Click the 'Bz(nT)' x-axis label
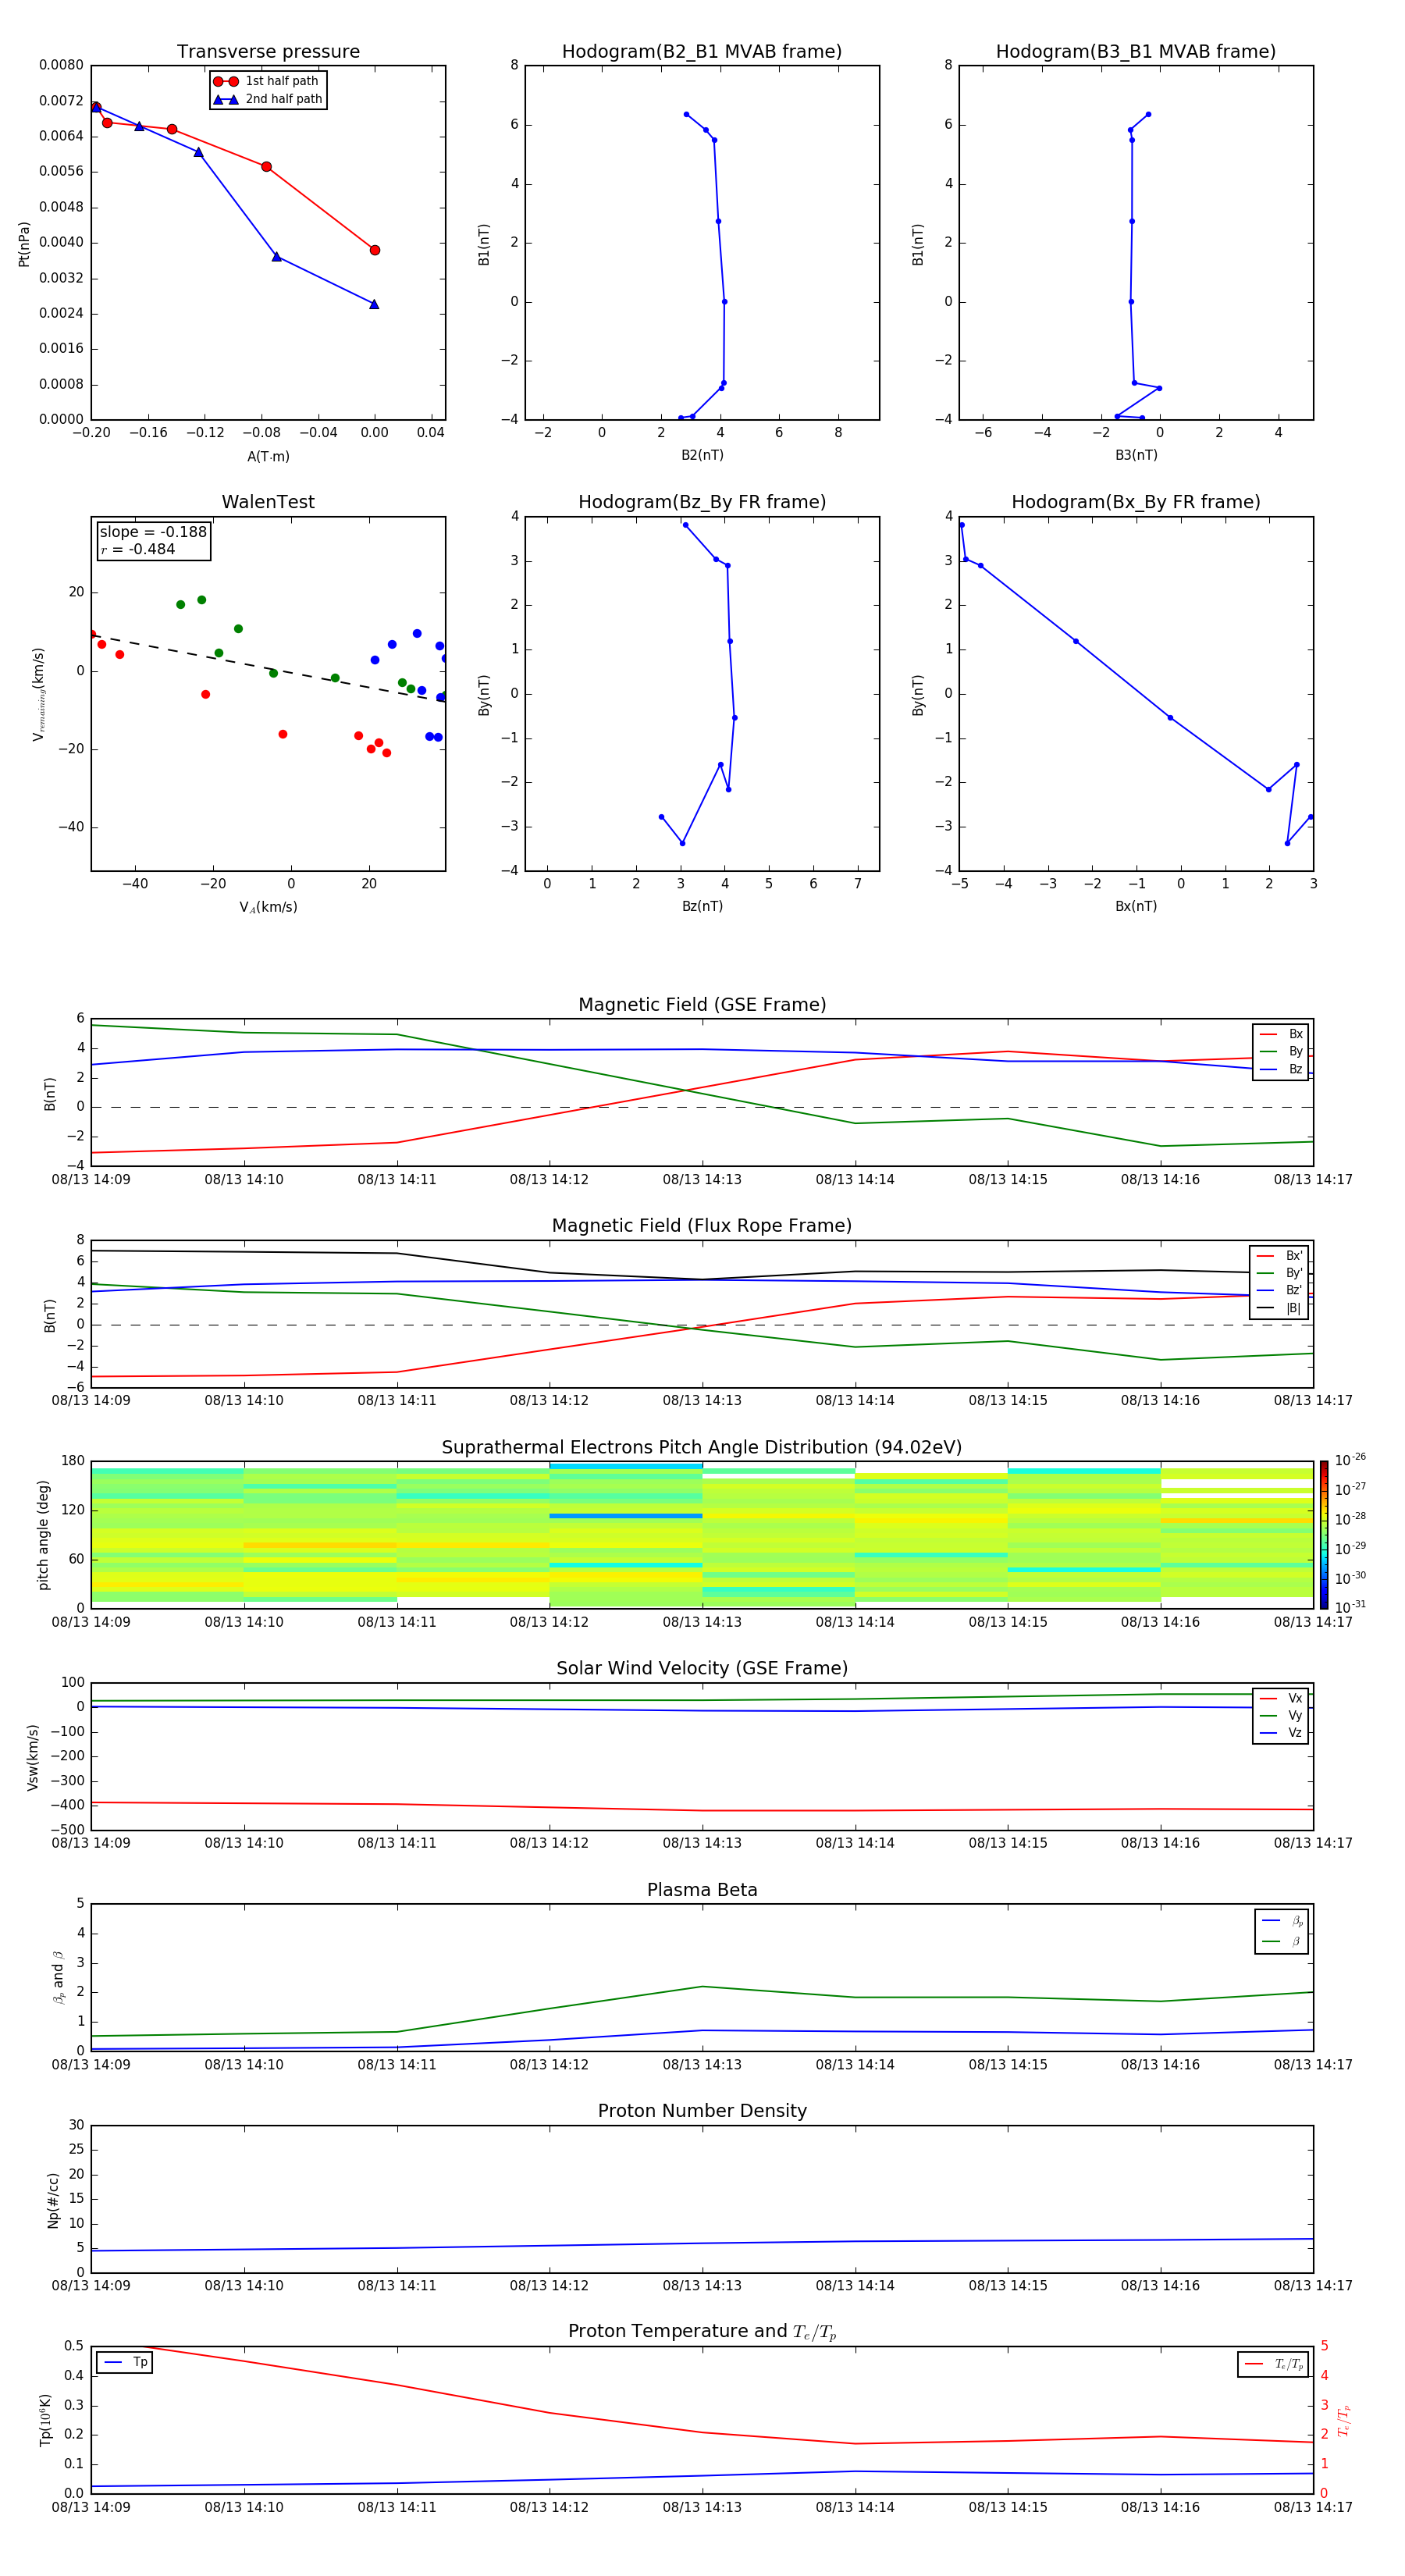The image size is (1405, 2576). click(702, 907)
